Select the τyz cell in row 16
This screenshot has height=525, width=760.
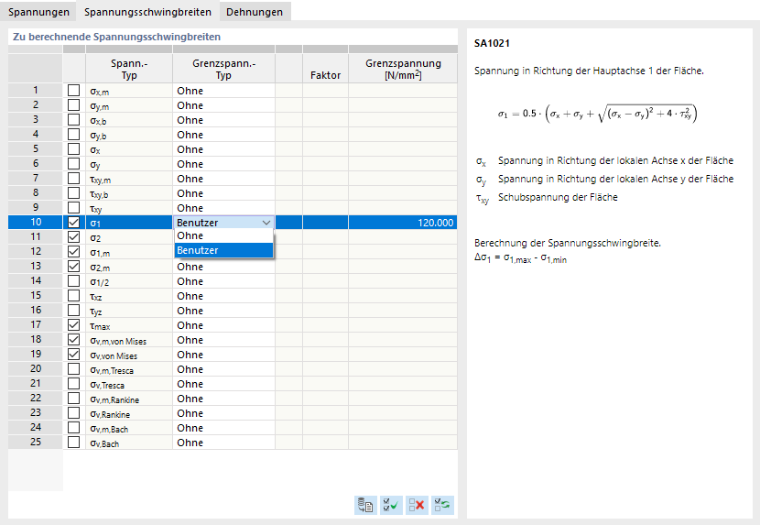129,311
